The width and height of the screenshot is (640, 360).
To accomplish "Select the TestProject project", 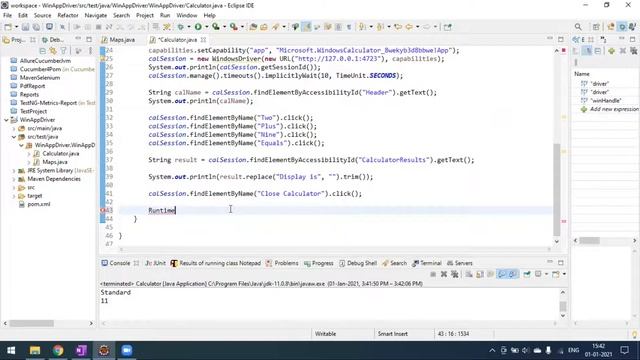I will (33, 111).
